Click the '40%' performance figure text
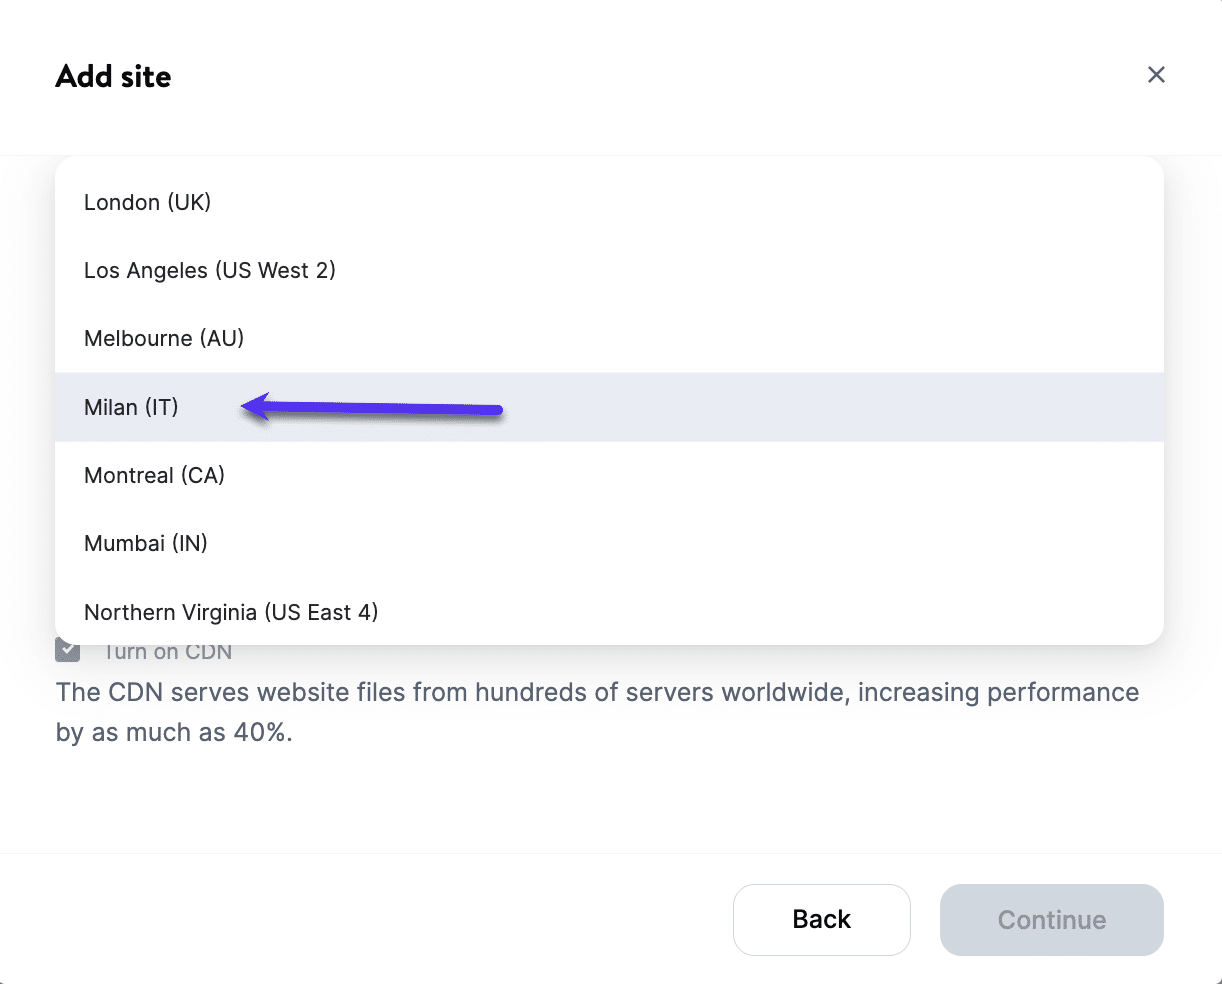Viewport: 1222px width, 984px height. coord(262,733)
